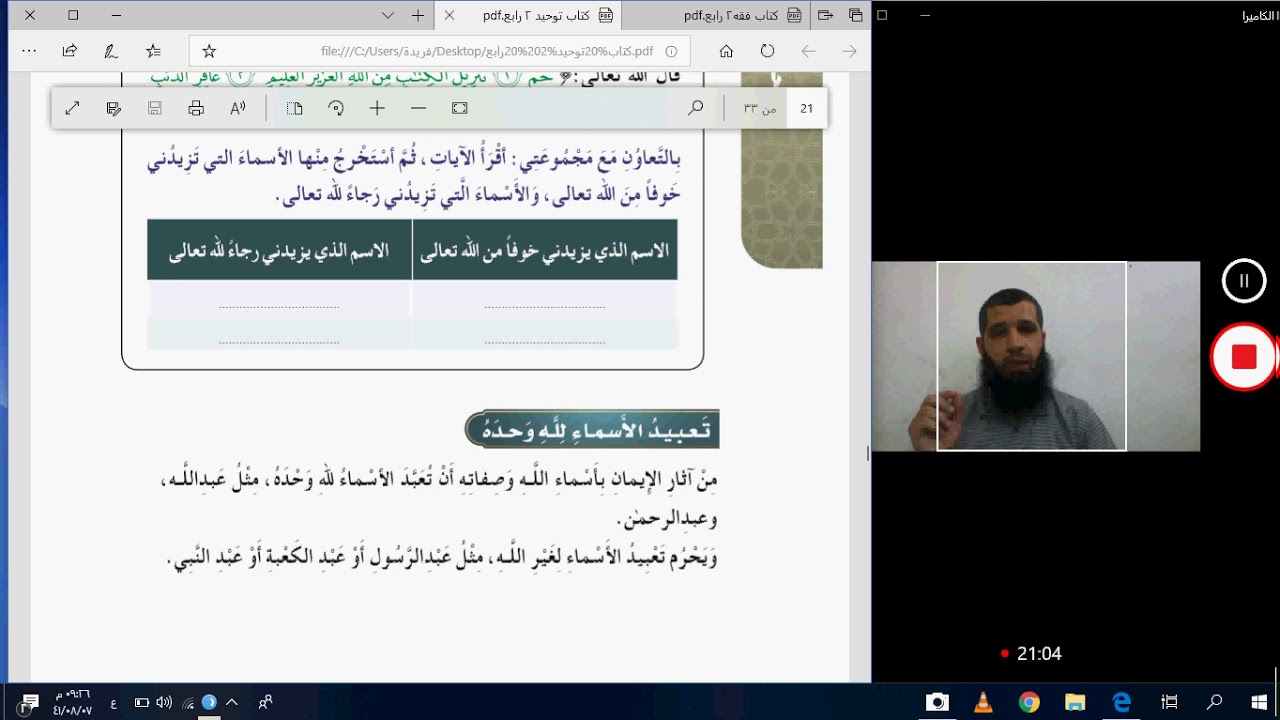This screenshot has width=1280, height=720.
Task: Add this page to favorites star
Action: pyautogui.click(x=209, y=51)
